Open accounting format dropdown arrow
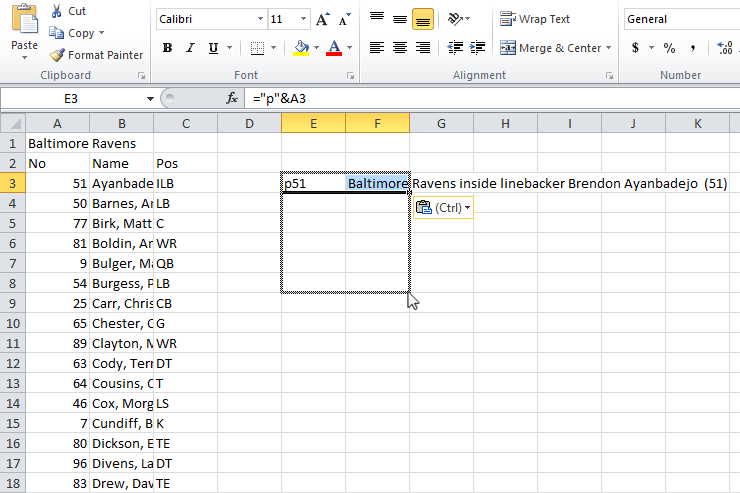Viewport: 740px width, 493px height. (x=651, y=48)
